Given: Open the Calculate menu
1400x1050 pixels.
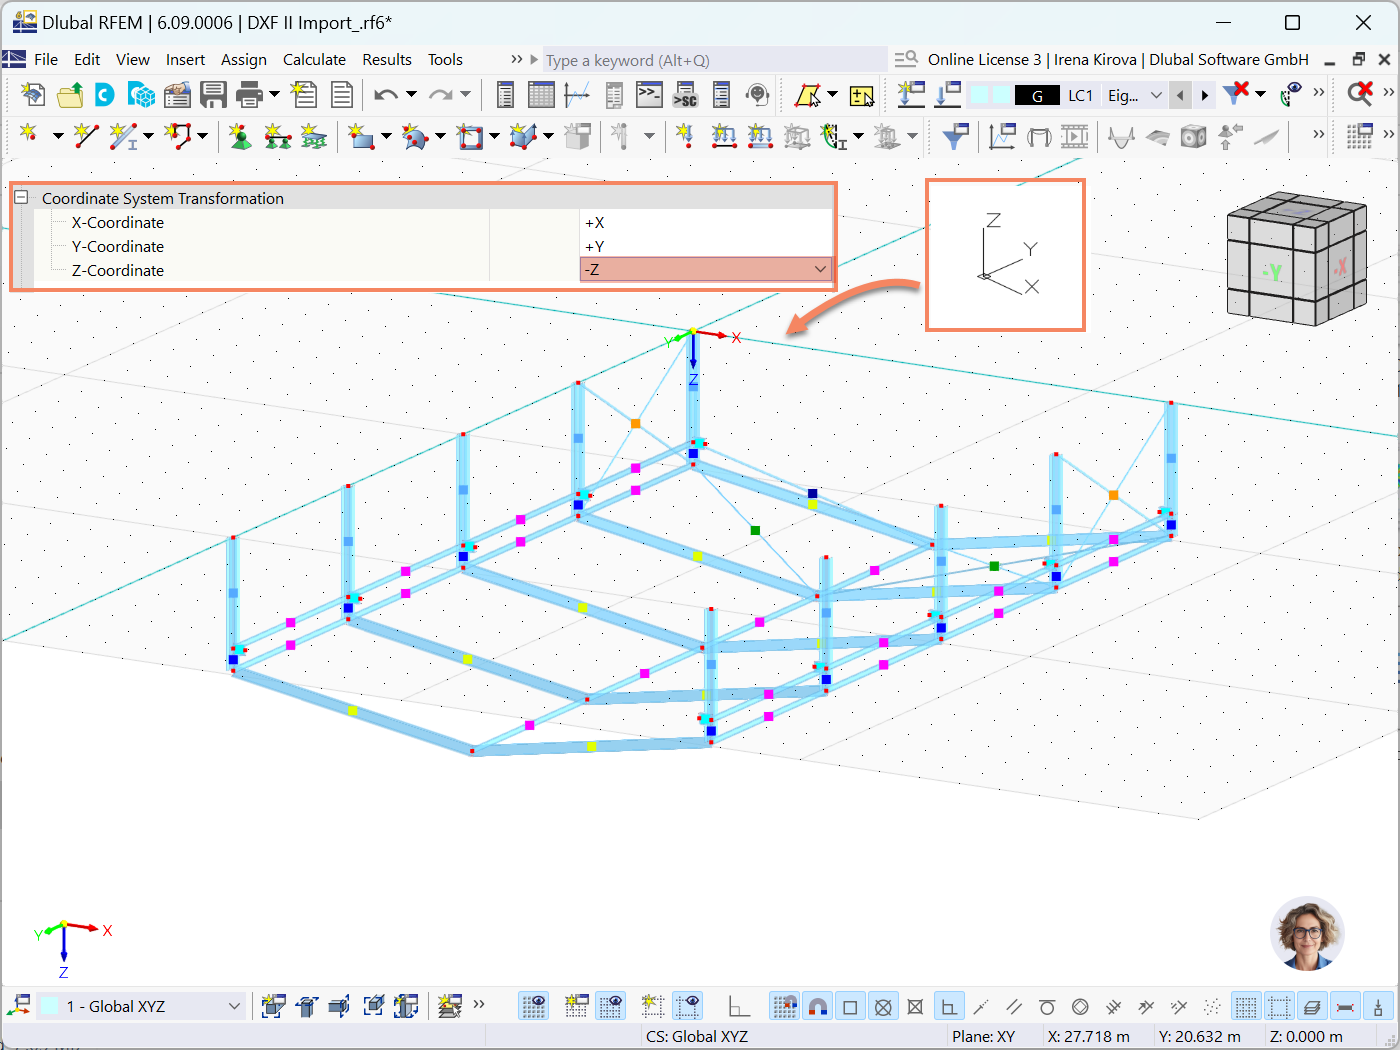Looking at the screenshot, I should [x=314, y=59].
